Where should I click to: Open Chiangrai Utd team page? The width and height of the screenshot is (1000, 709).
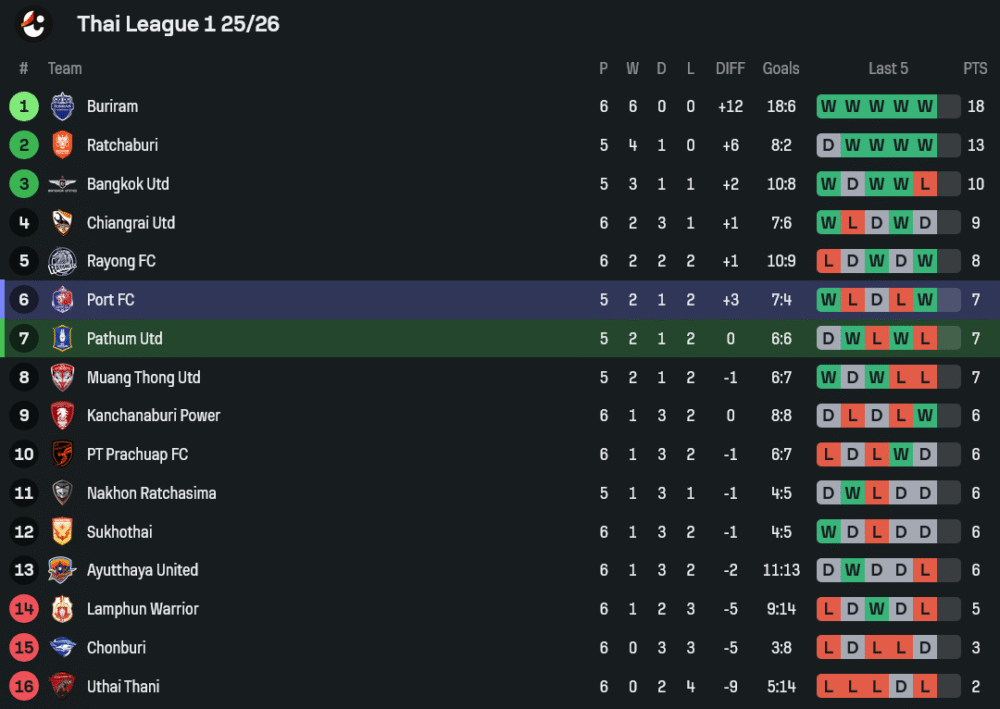[x=130, y=223]
